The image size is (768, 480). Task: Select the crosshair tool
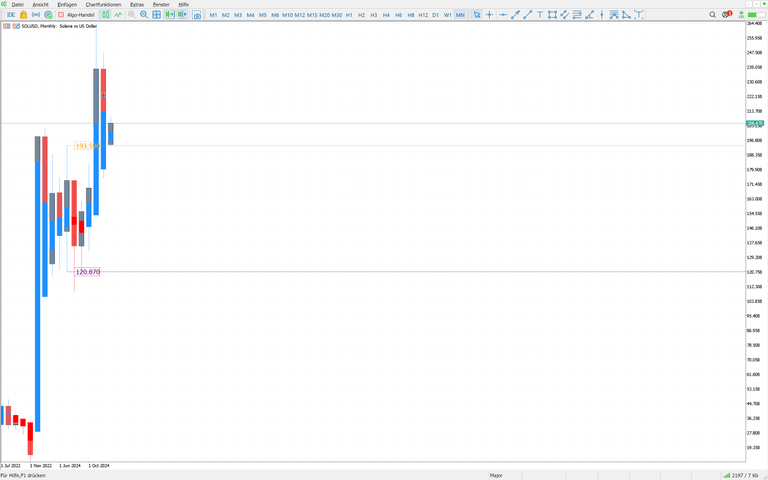tap(489, 15)
